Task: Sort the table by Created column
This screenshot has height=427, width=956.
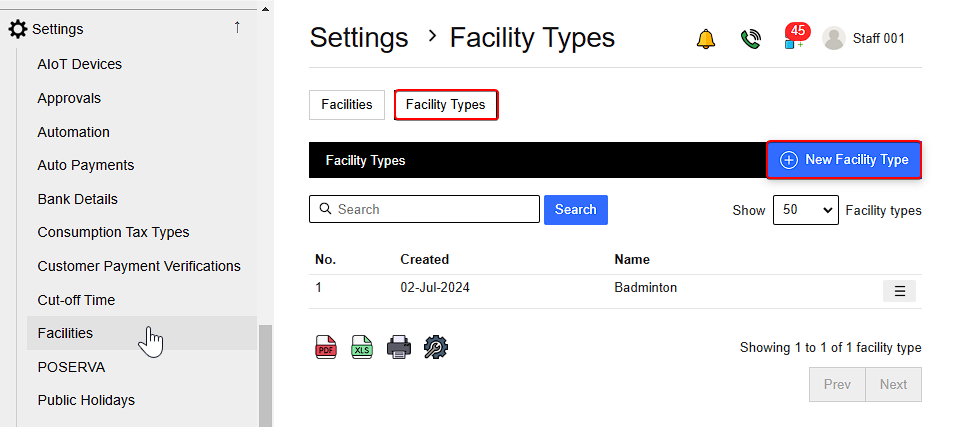Action: tap(424, 259)
